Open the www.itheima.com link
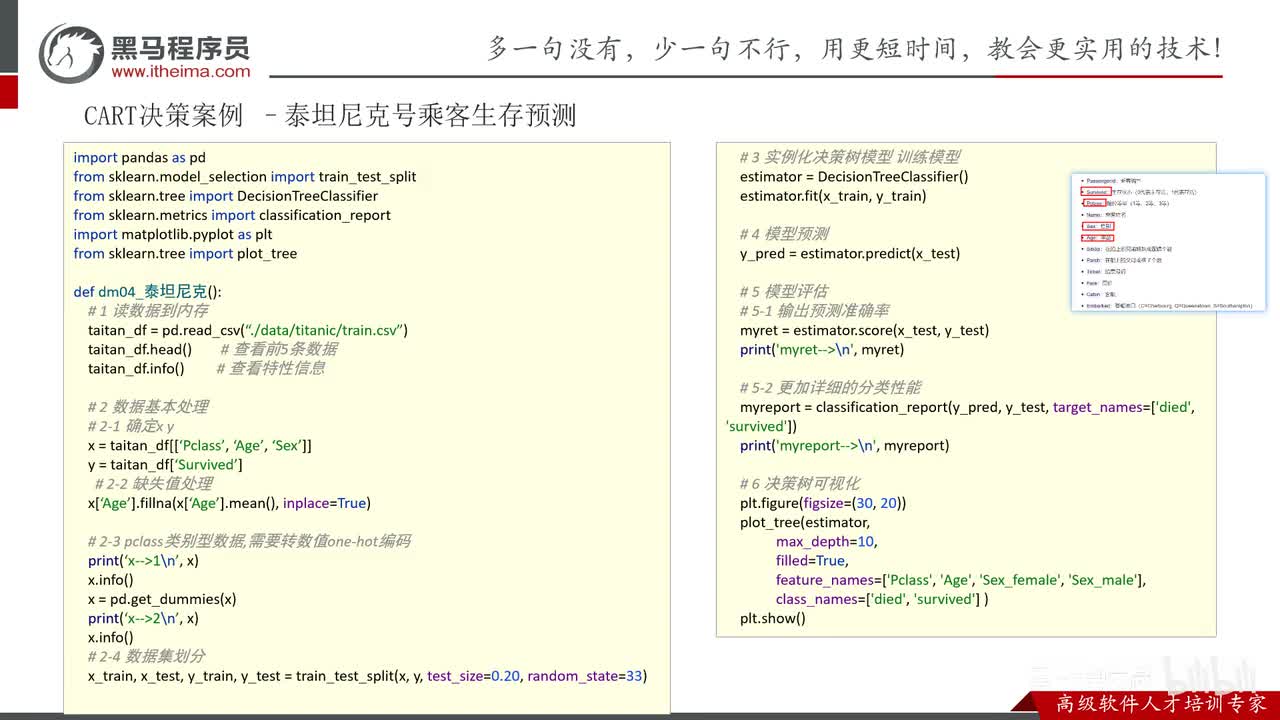 (x=181, y=71)
